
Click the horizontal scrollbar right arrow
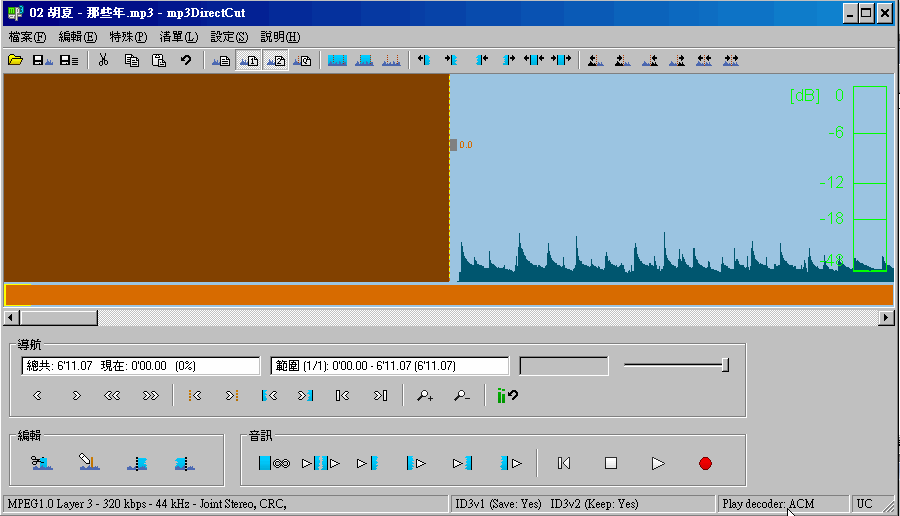[886, 317]
